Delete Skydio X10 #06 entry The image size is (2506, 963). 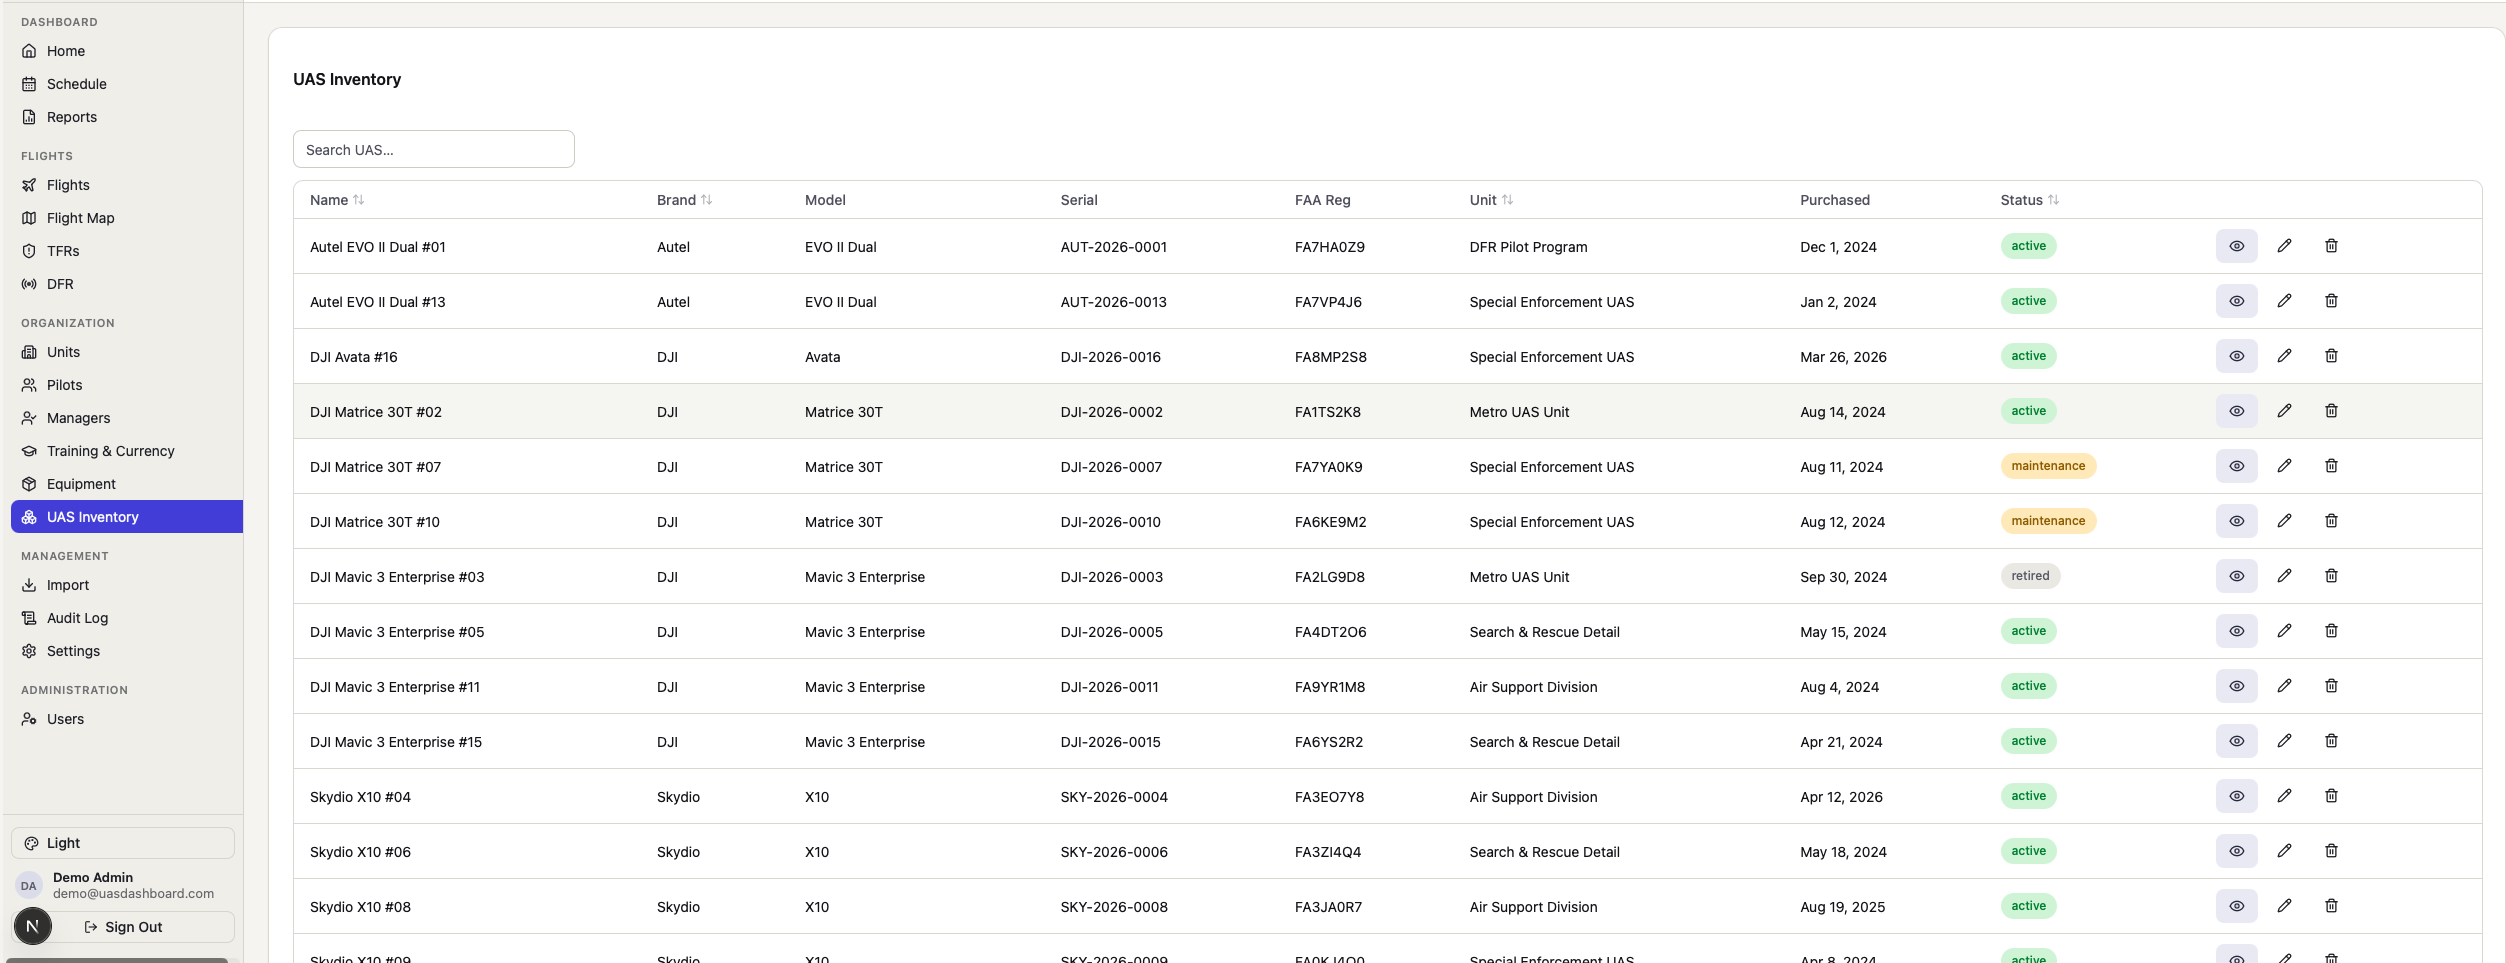(2331, 851)
